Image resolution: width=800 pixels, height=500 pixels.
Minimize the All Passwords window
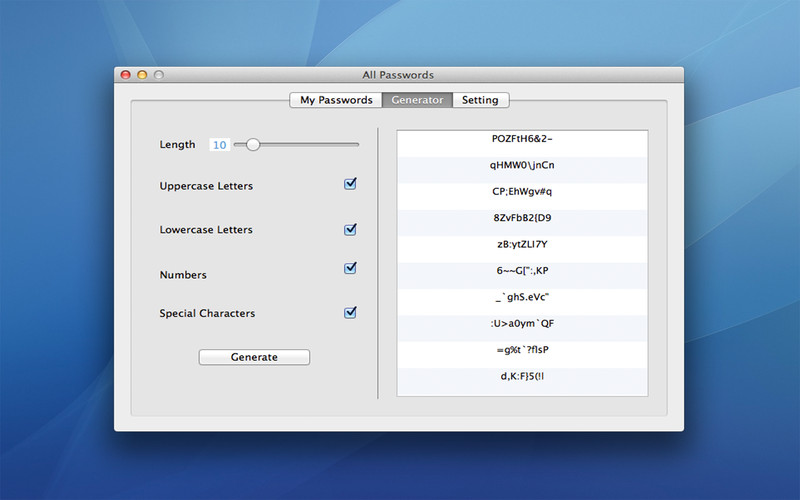pos(142,75)
